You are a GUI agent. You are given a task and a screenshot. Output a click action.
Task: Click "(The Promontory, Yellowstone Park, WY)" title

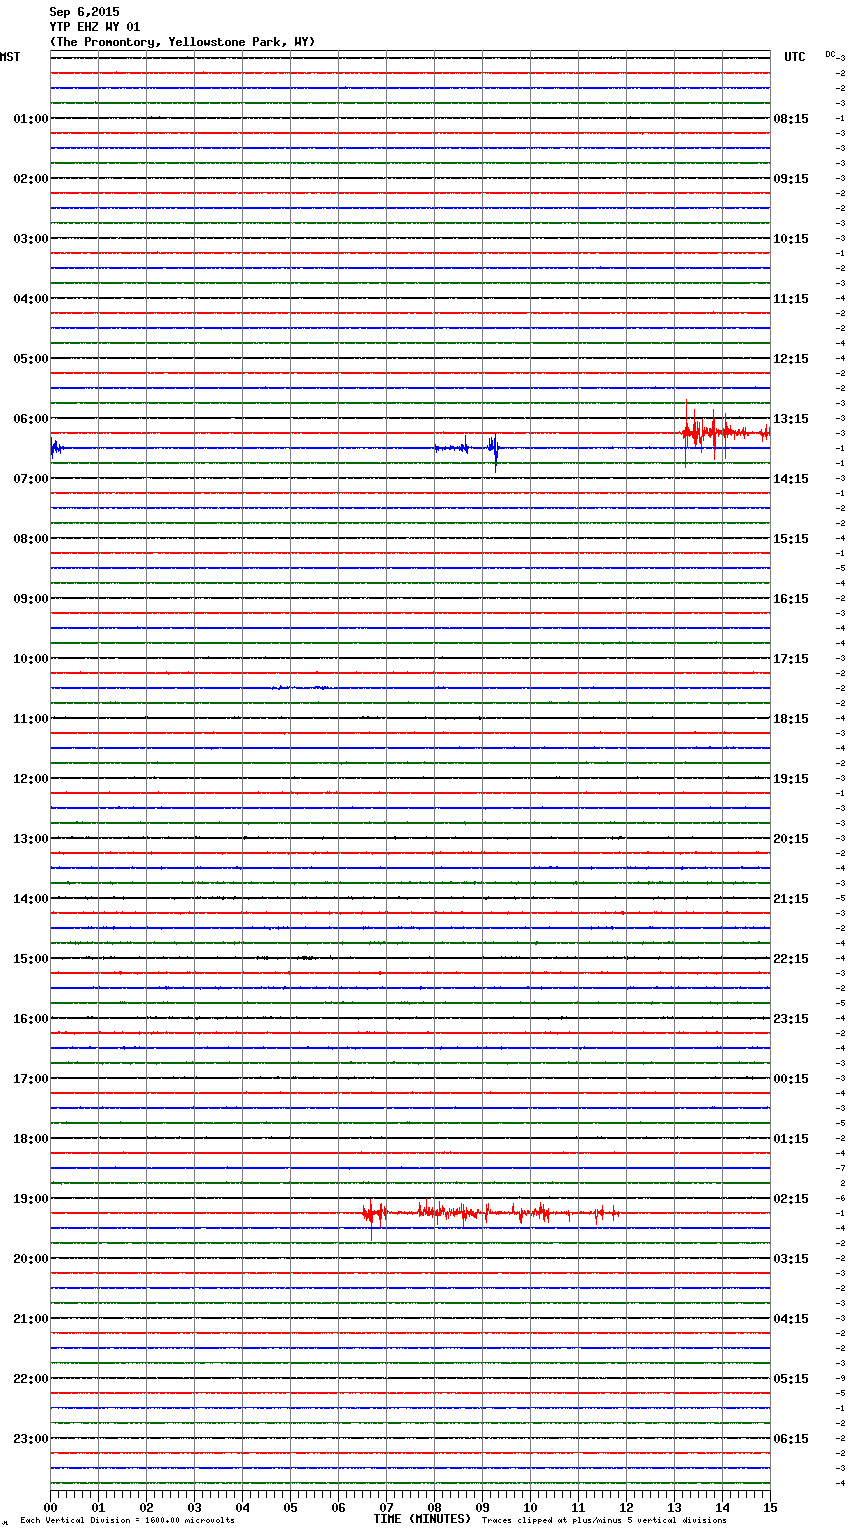pos(182,42)
